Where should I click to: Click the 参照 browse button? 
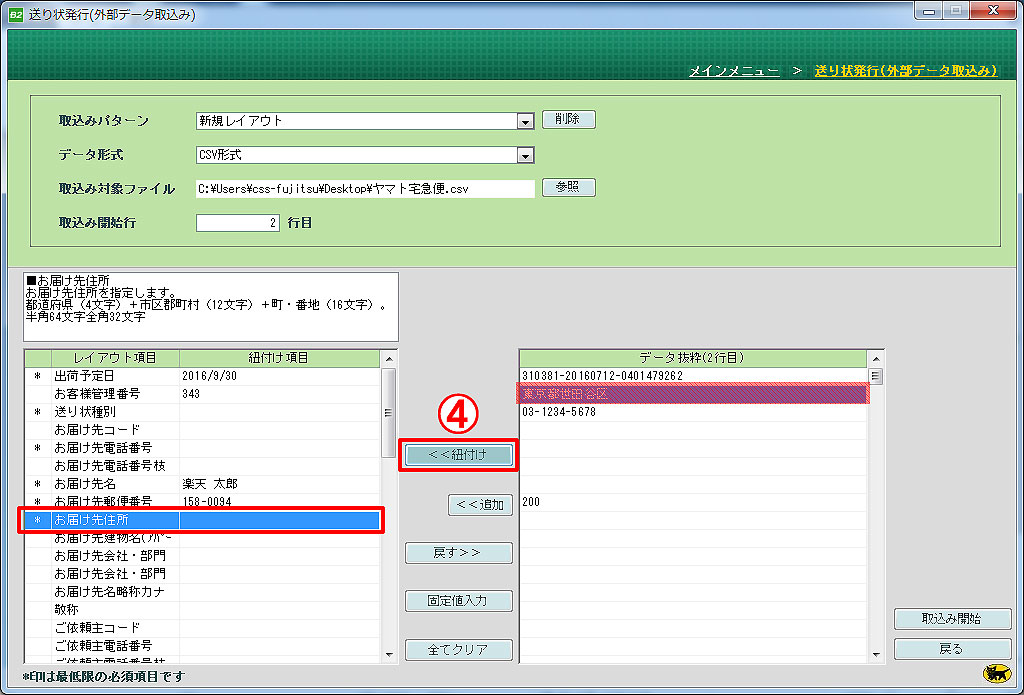click(568, 188)
